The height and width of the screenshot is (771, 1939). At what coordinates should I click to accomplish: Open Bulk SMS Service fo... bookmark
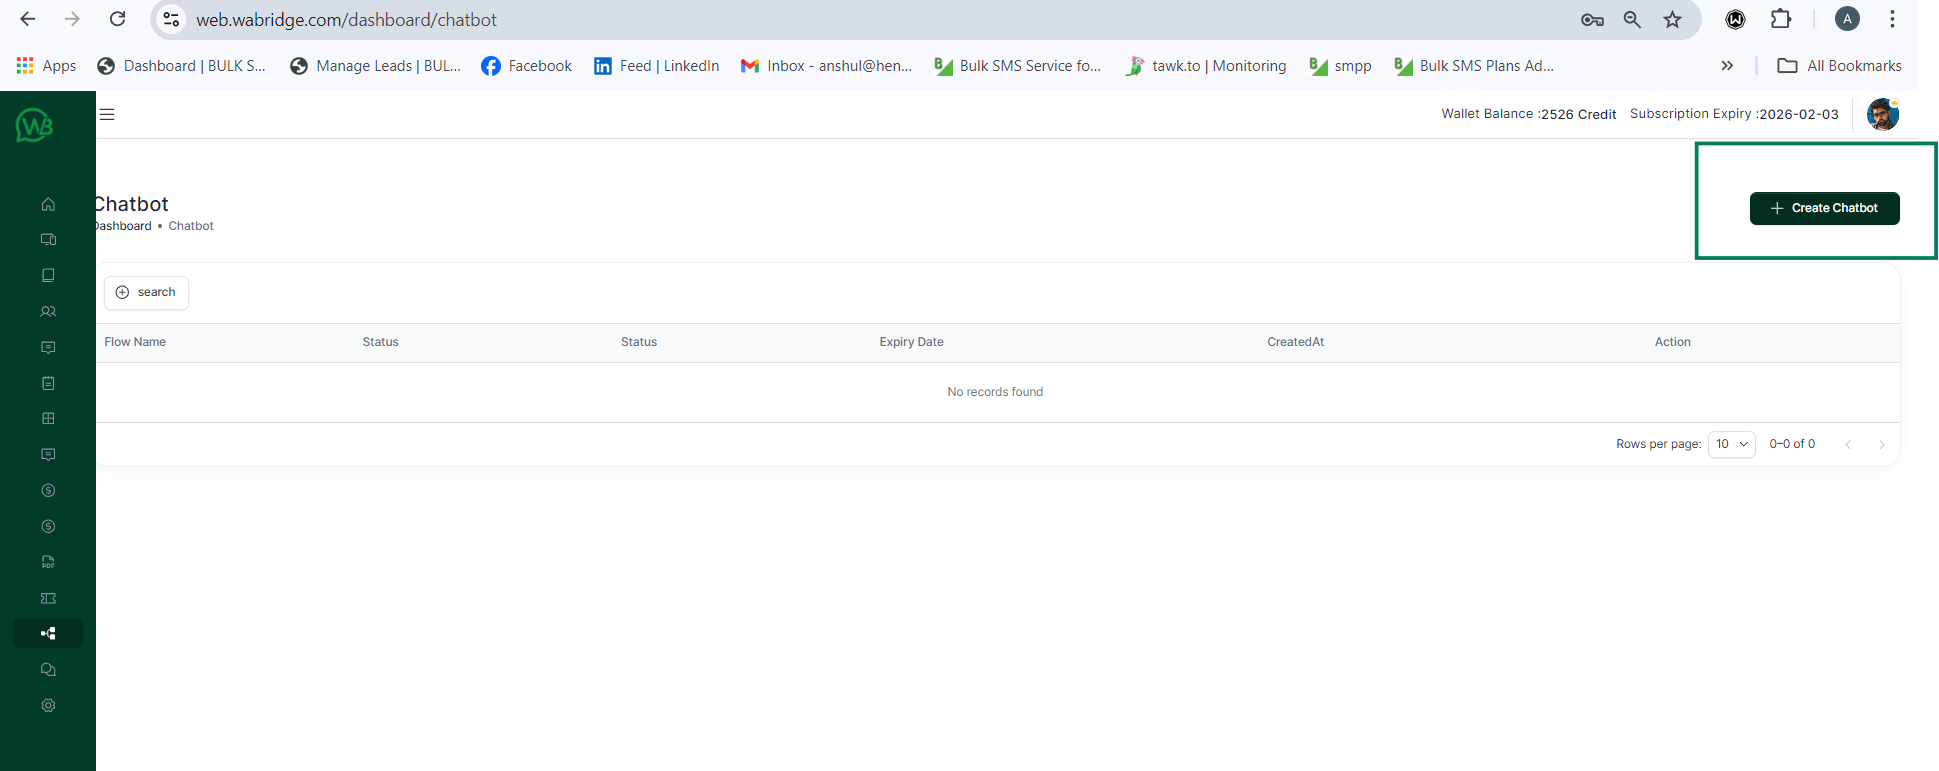click(x=1017, y=66)
